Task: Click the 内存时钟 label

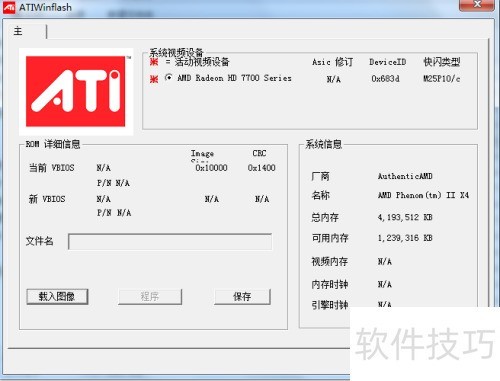Action: pos(330,284)
